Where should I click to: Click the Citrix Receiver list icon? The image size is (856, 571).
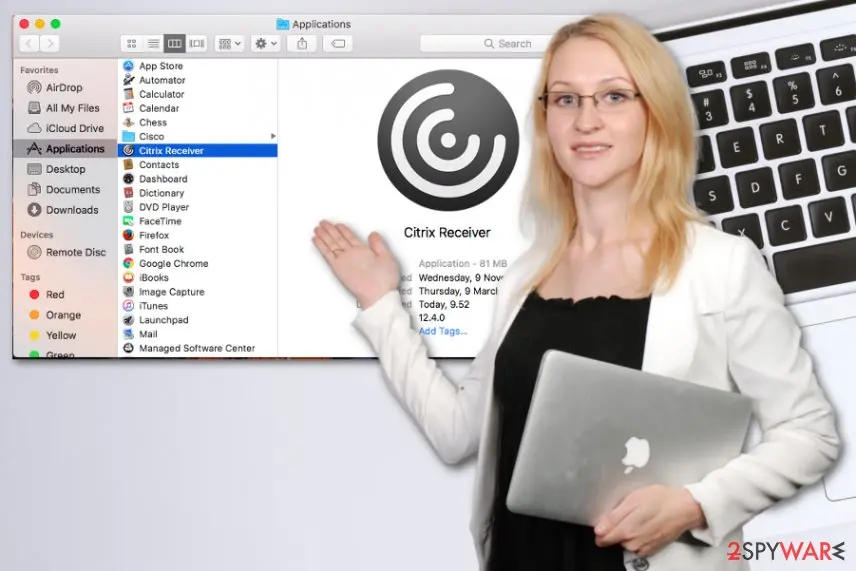pyautogui.click(x=128, y=151)
